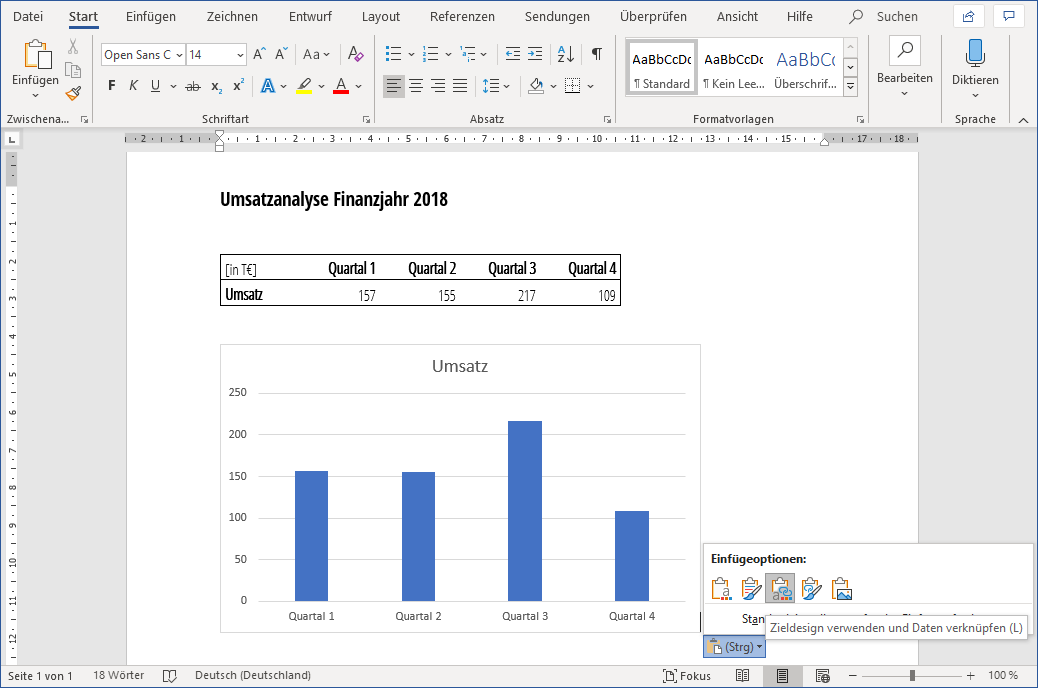This screenshot has height=688, width=1038.
Task: Decrease the paragraph indent
Action: tap(512, 54)
